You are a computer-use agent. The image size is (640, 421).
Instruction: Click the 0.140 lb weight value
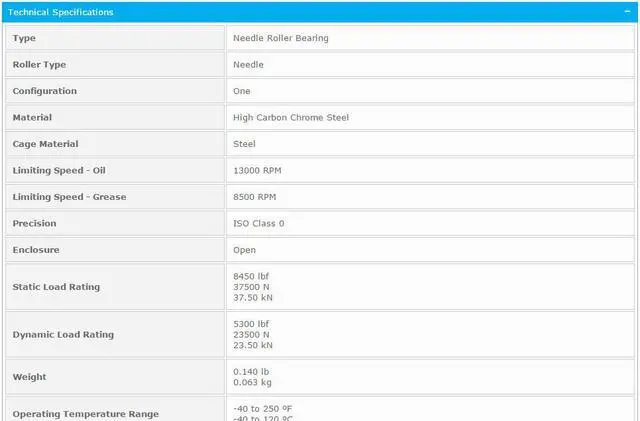[x=251, y=372]
